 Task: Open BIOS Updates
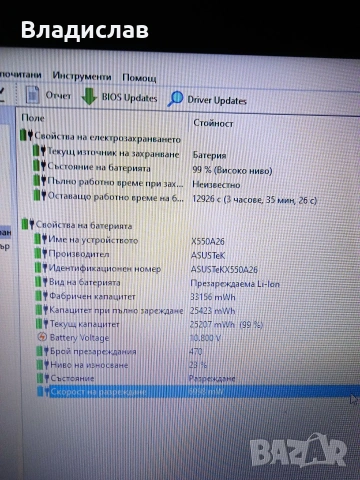129,98
